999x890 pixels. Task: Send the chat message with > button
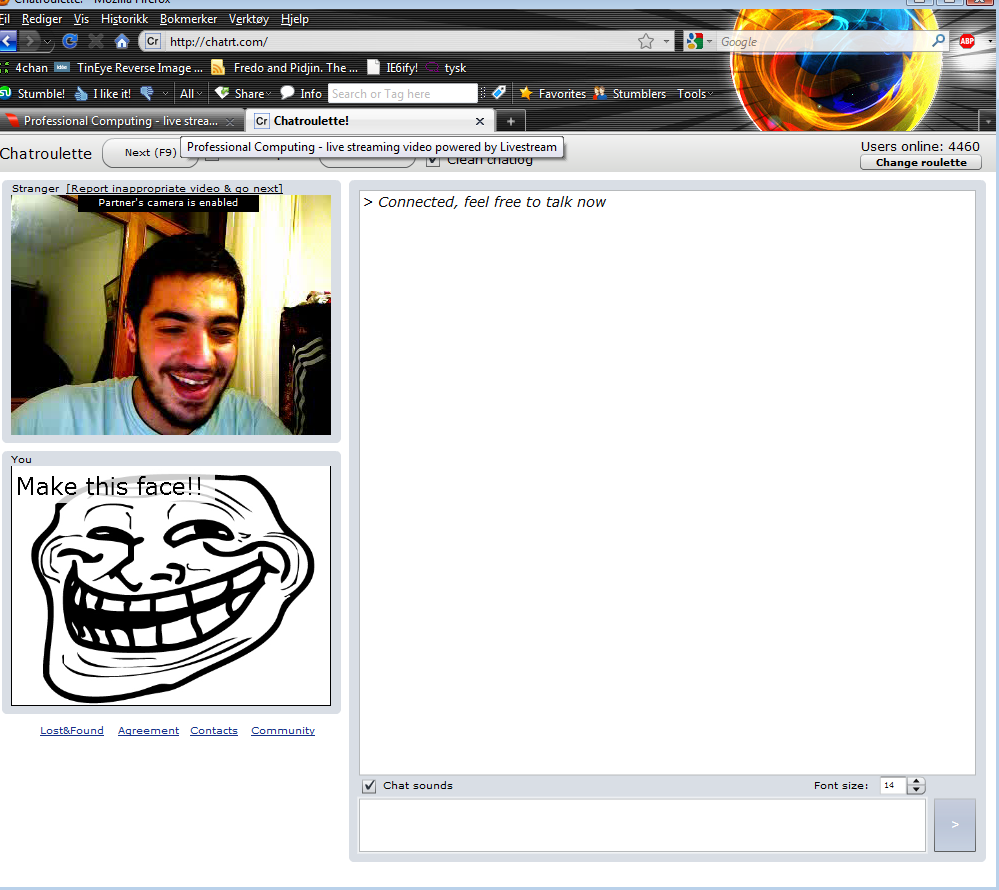tap(954, 825)
